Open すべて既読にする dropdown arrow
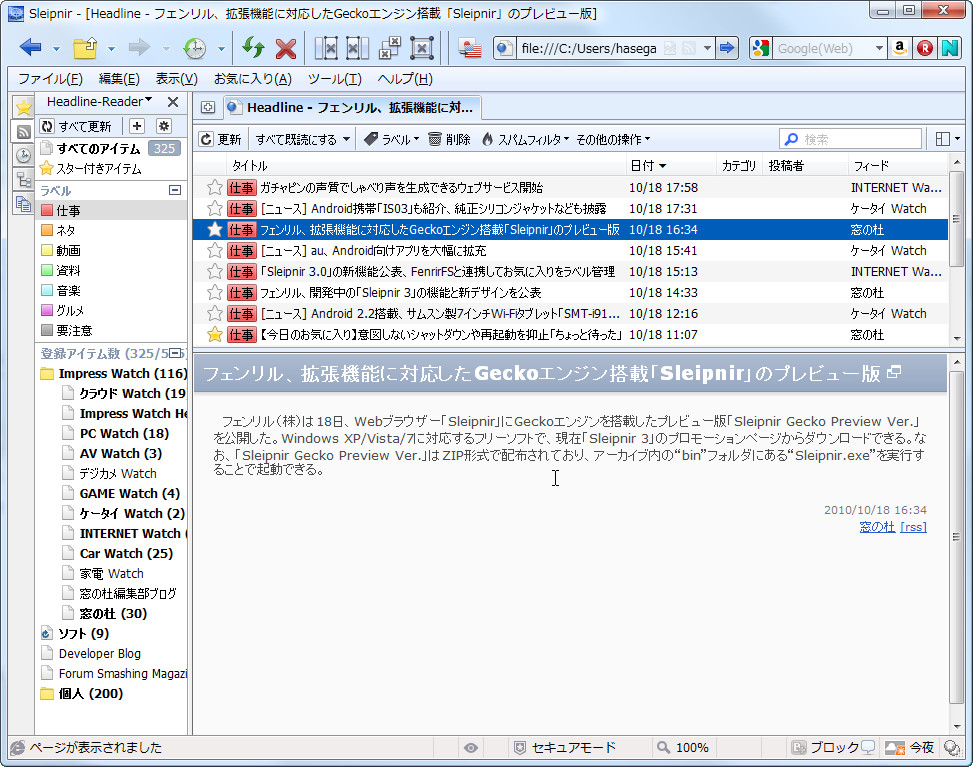This screenshot has height=767, width=973. pyautogui.click(x=346, y=140)
